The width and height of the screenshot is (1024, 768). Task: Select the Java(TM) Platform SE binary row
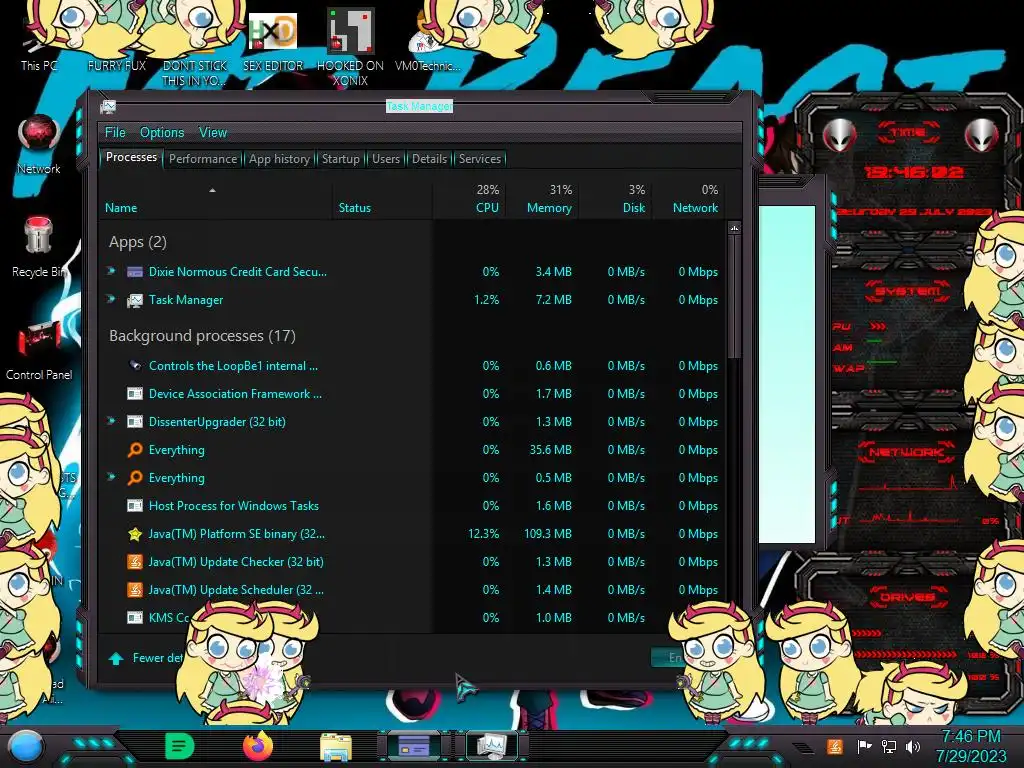coord(411,534)
